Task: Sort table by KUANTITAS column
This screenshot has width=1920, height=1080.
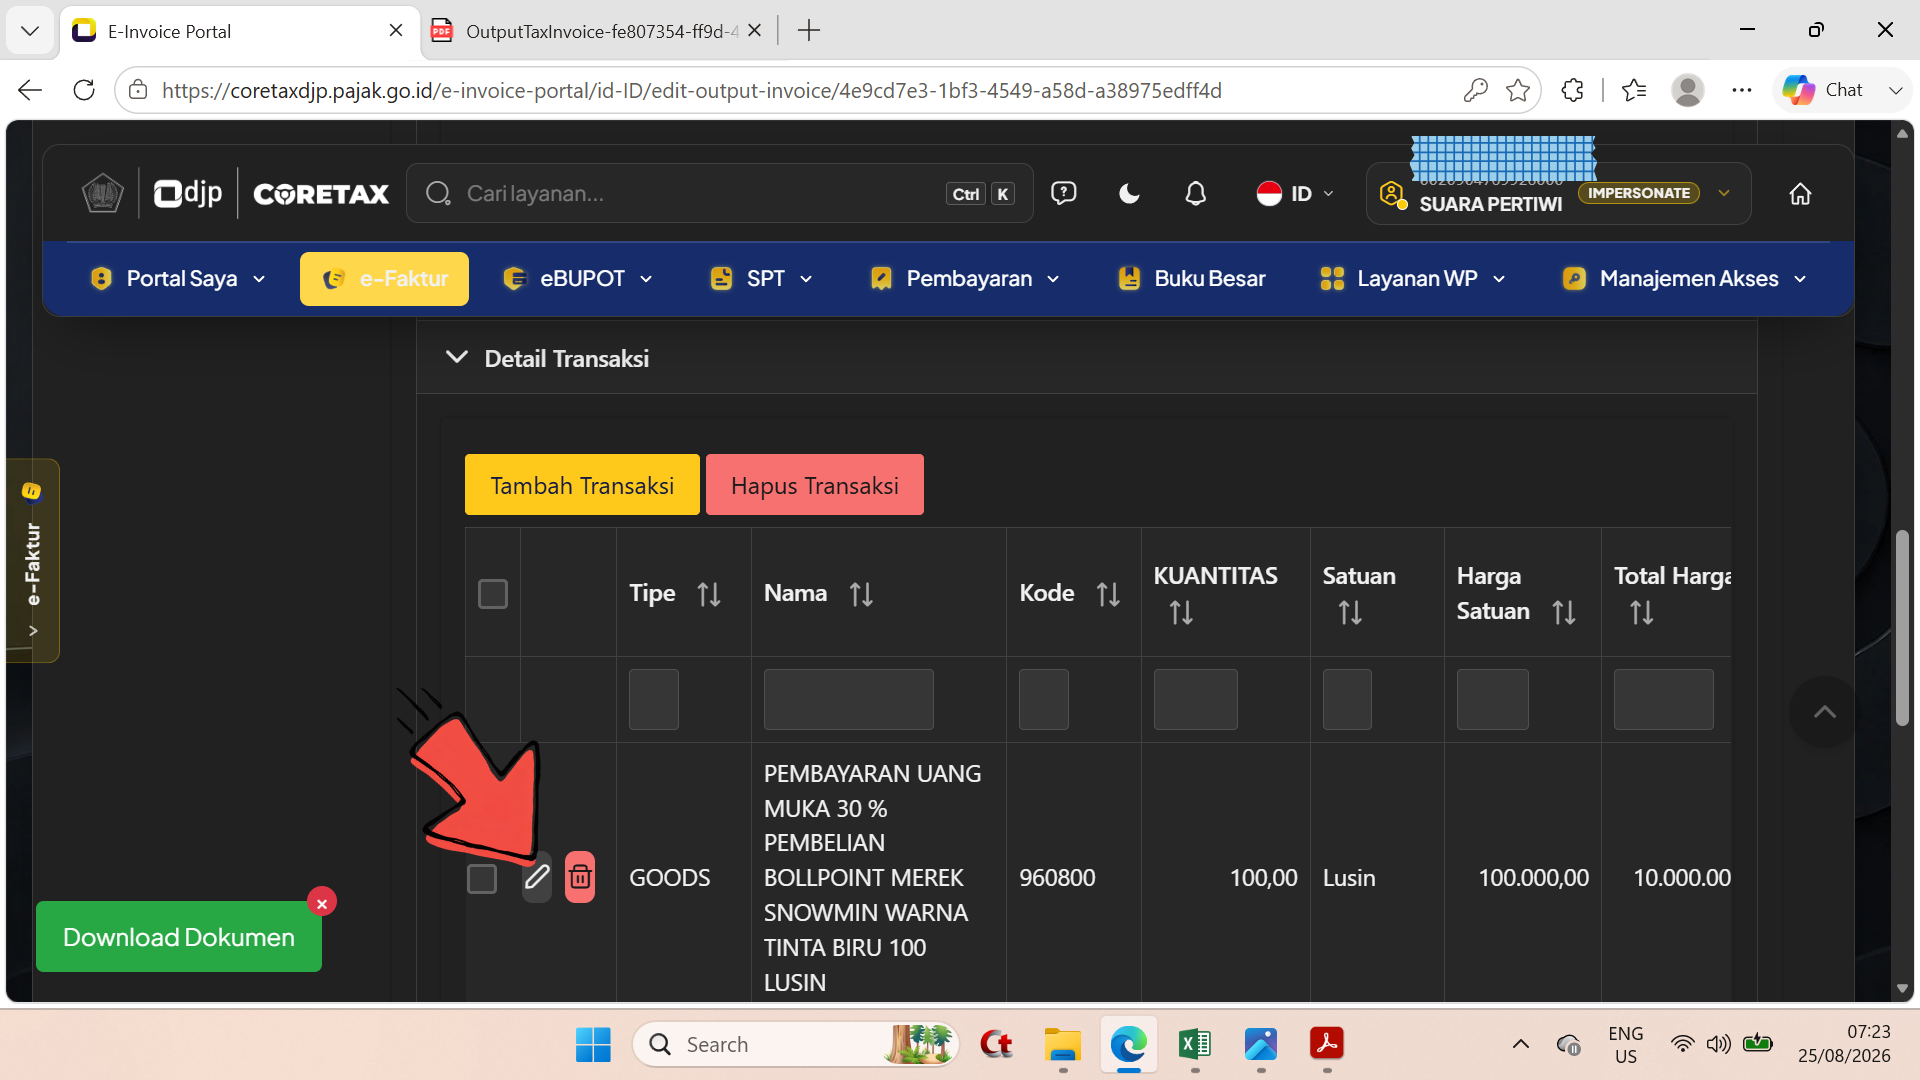Action: click(x=1181, y=613)
